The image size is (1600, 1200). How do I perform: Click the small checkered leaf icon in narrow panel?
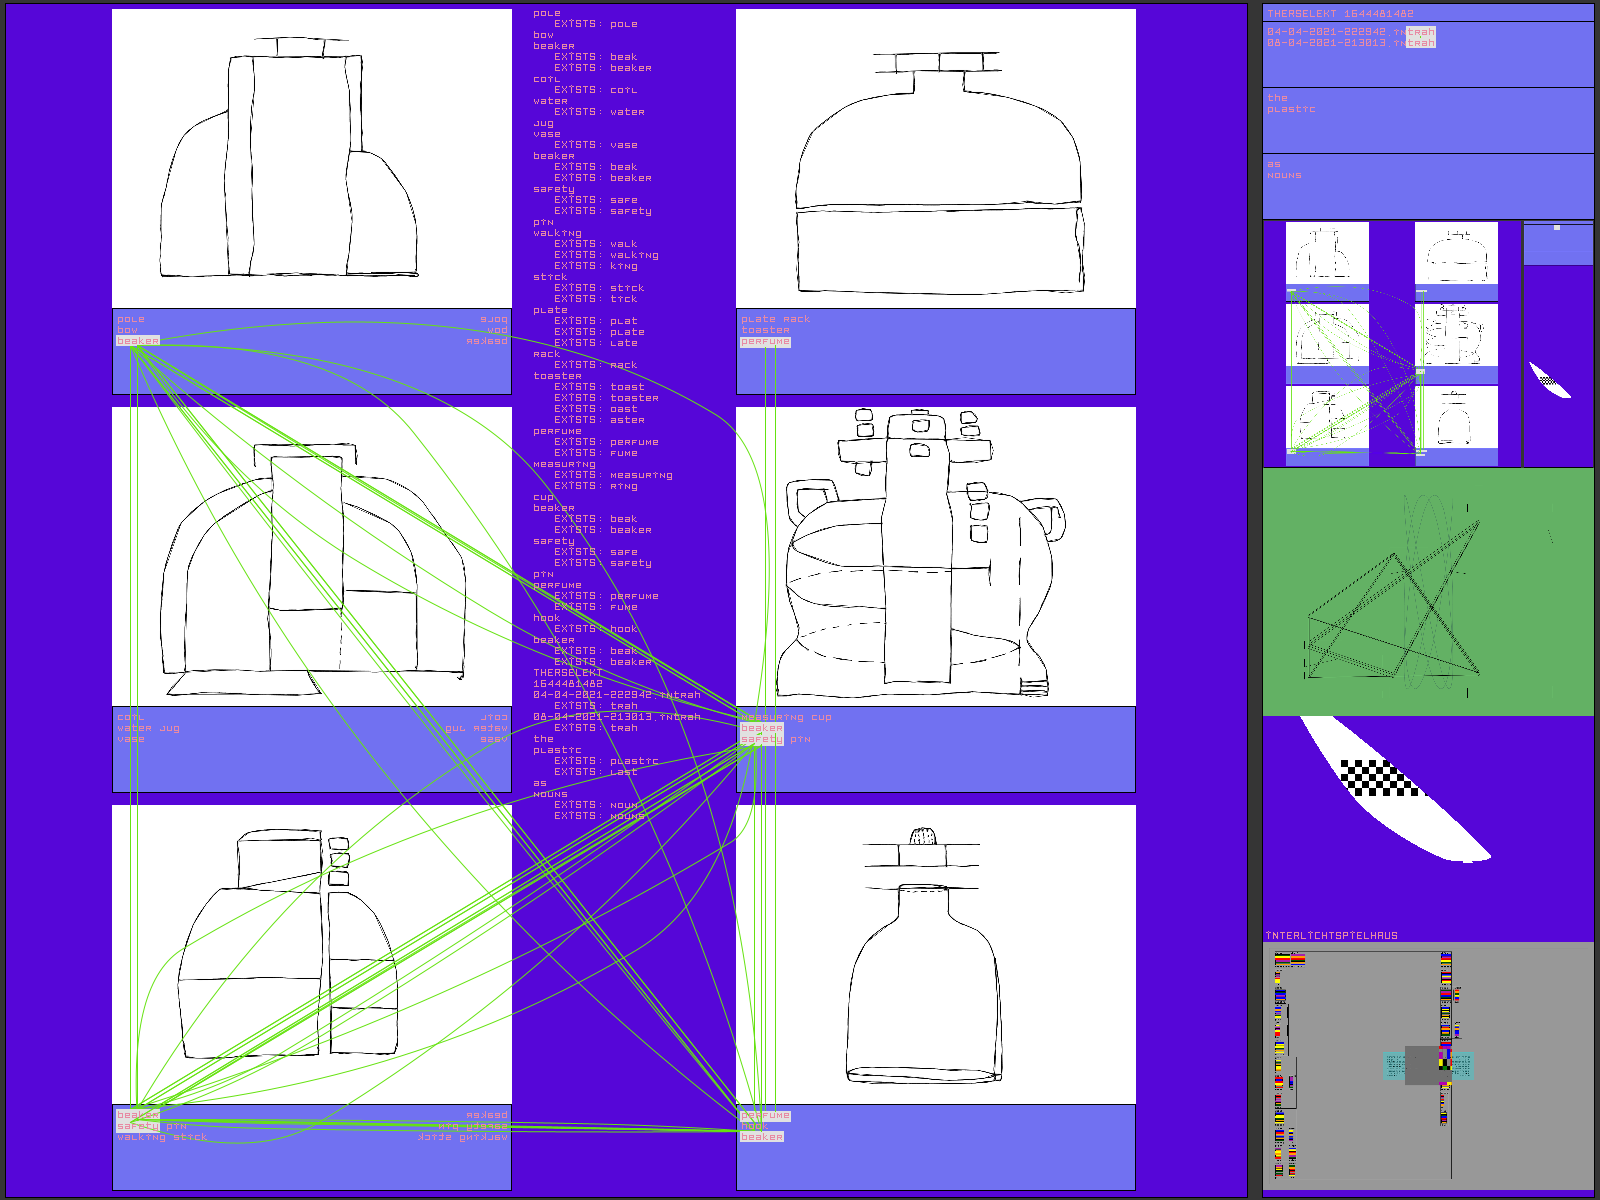pyautogui.click(x=1549, y=380)
